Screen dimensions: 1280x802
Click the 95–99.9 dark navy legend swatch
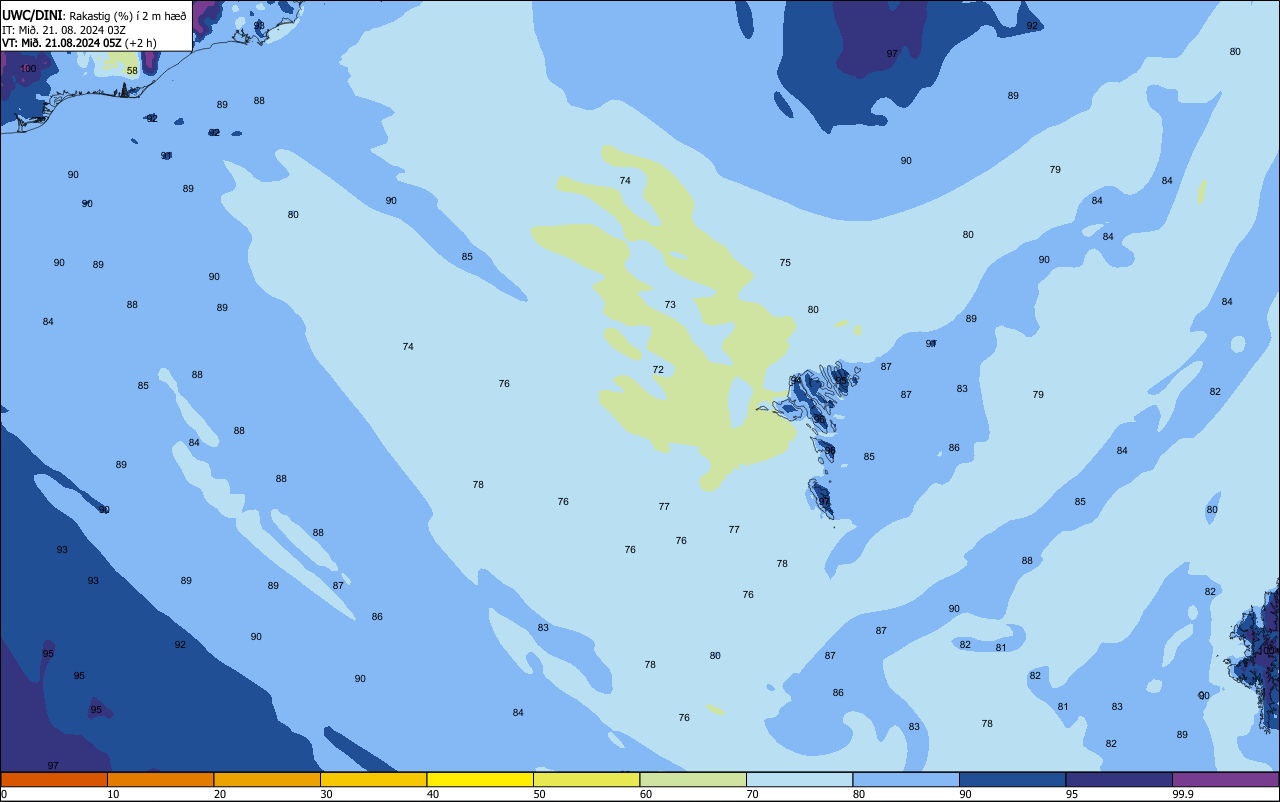[x=1119, y=779]
